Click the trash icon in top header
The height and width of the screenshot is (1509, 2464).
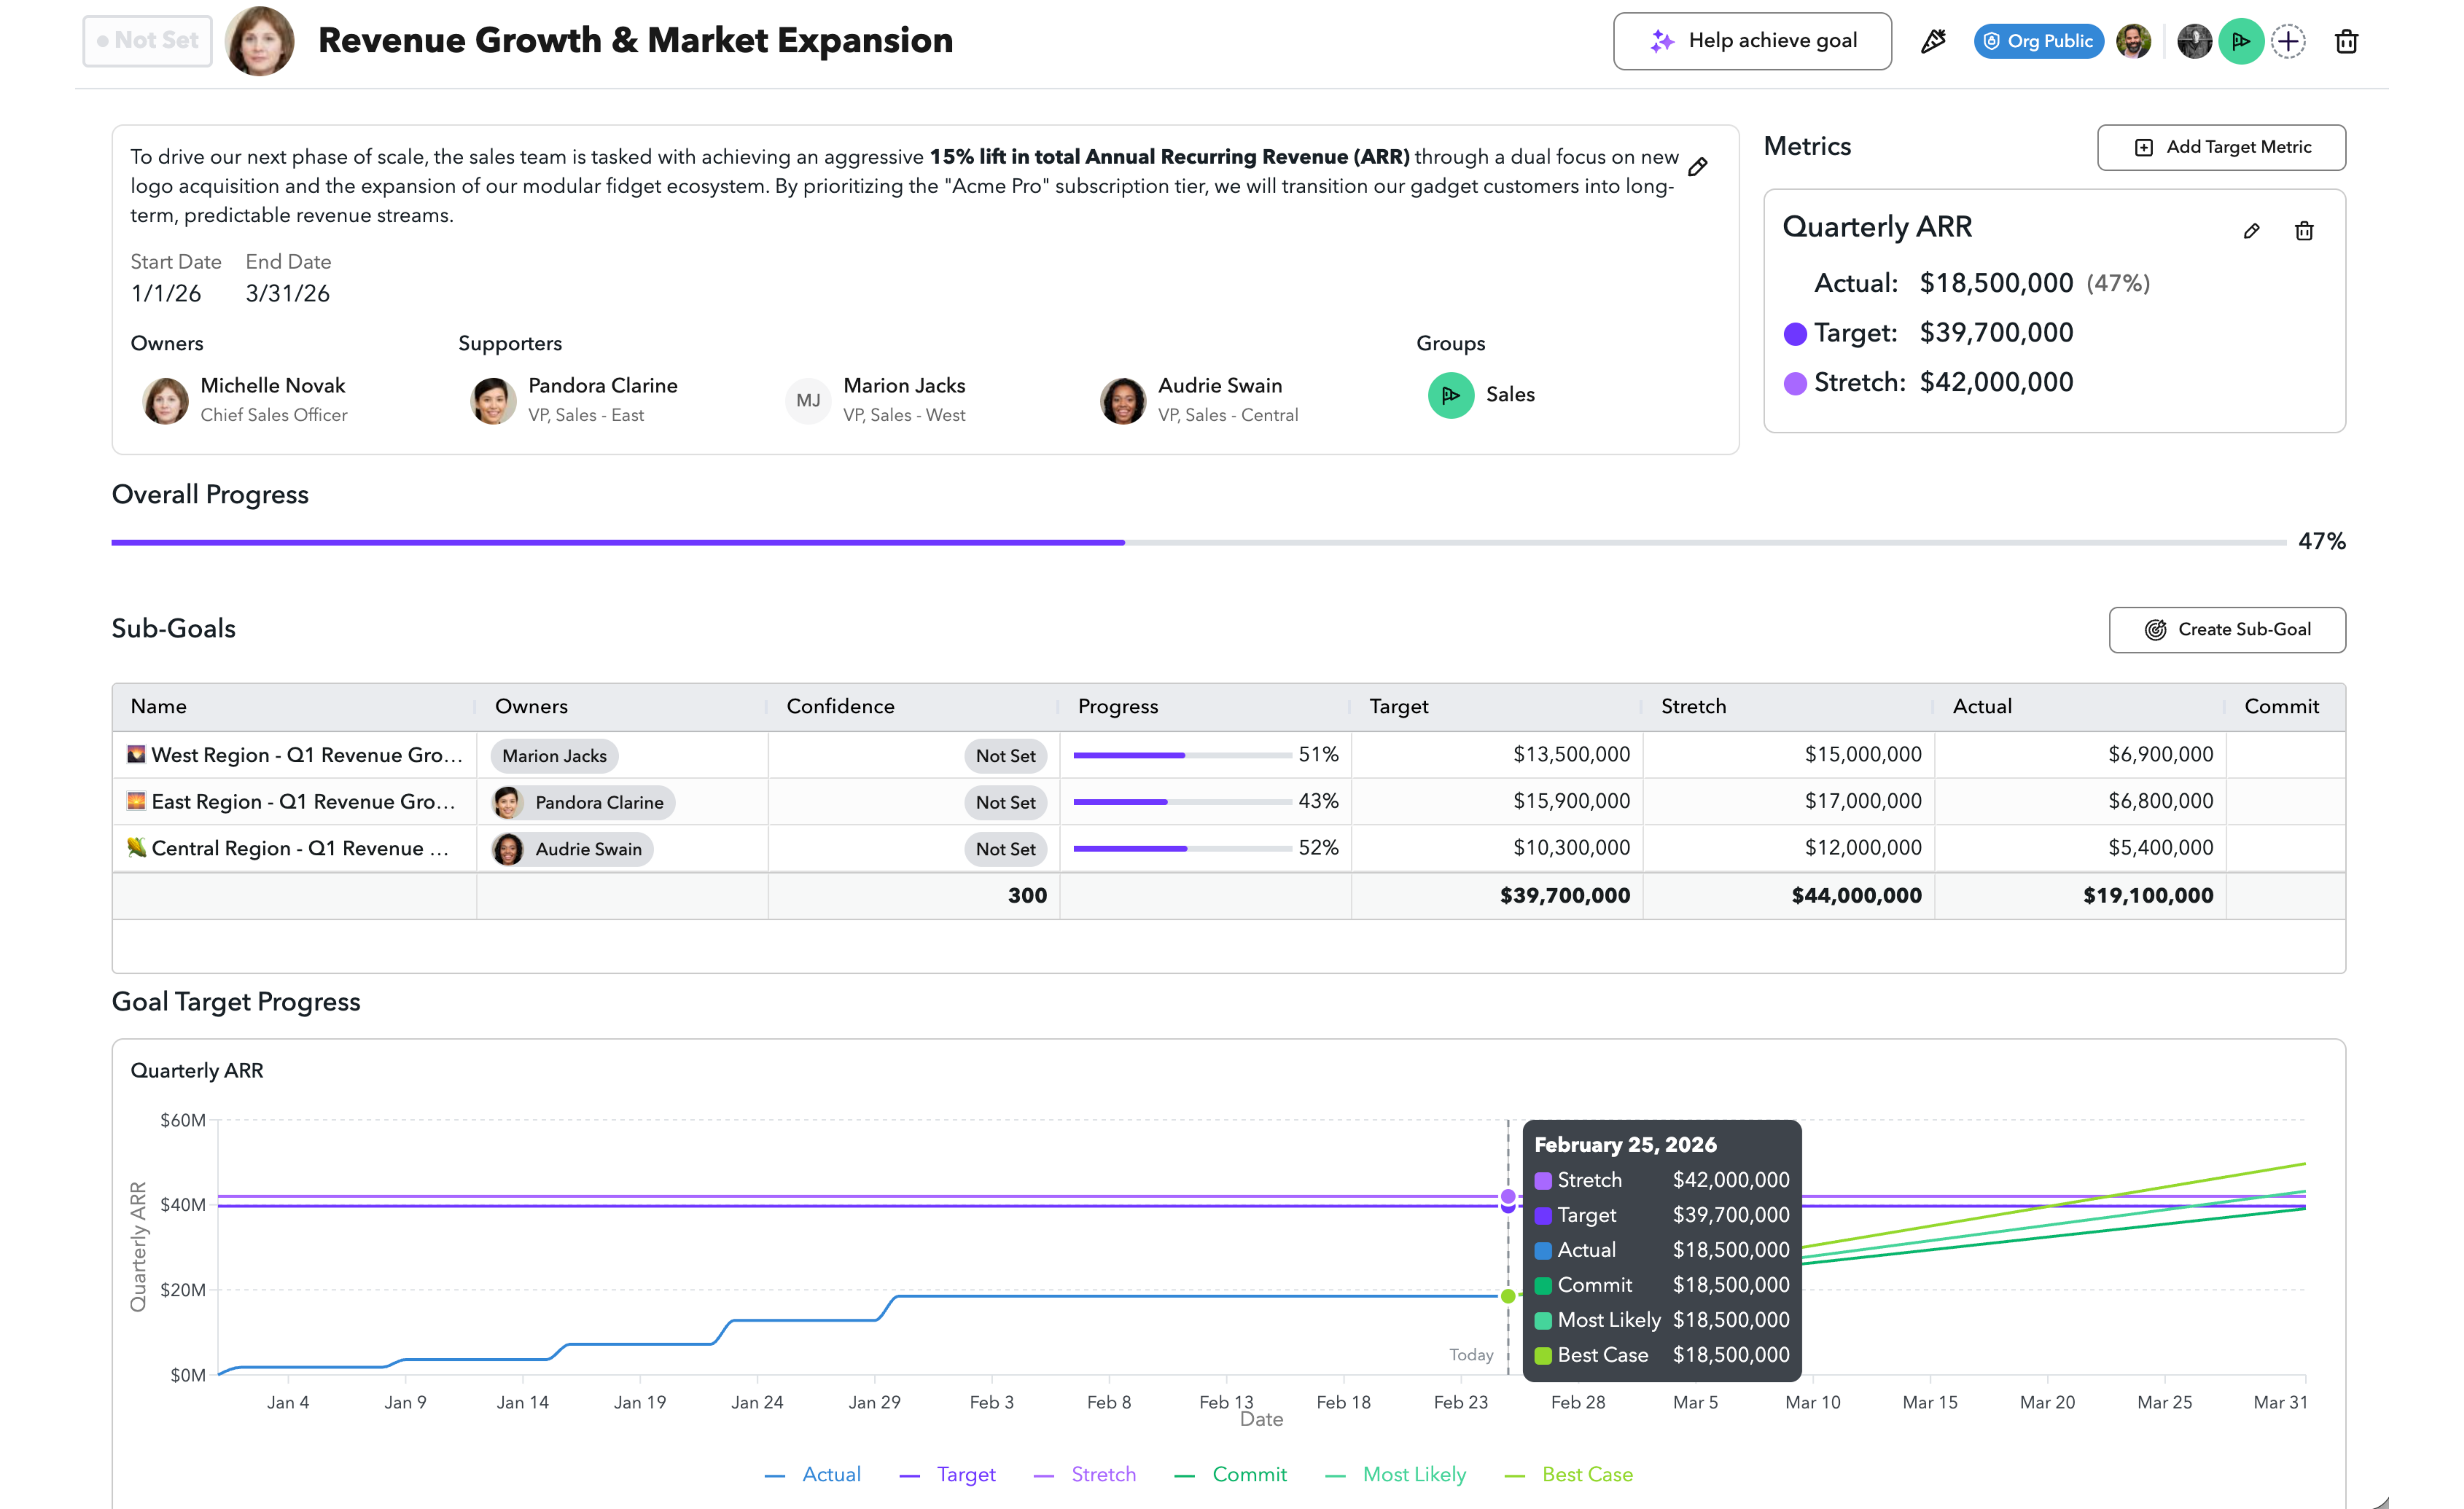click(x=2346, y=41)
